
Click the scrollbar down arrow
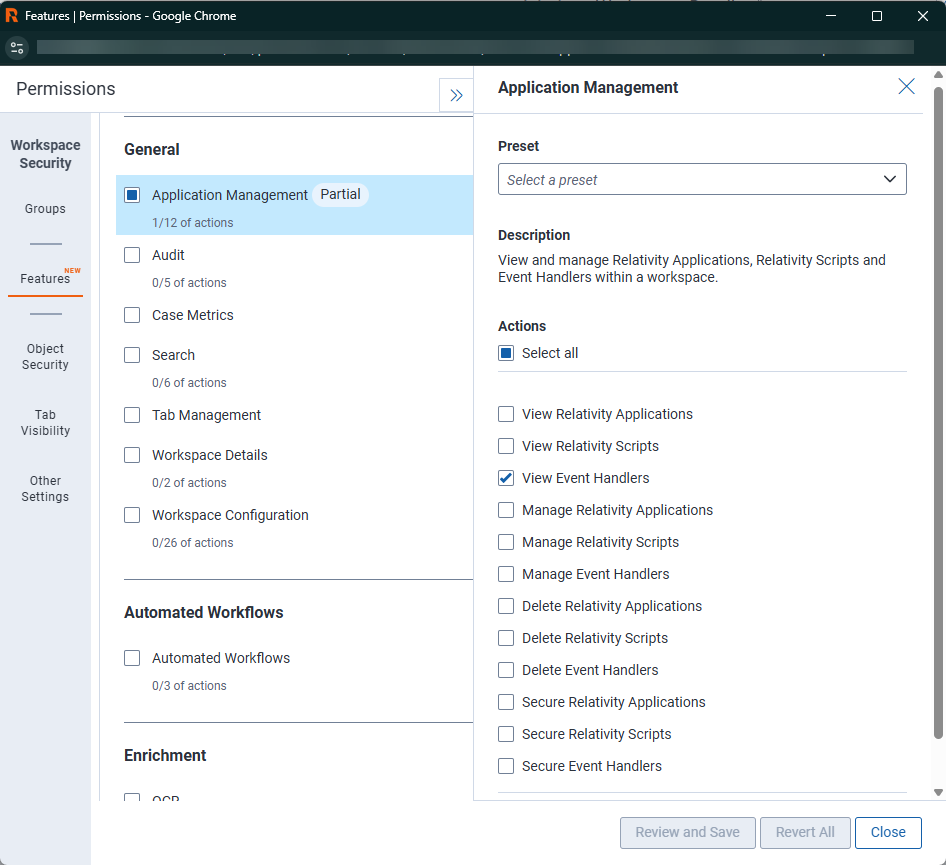[x=938, y=793]
